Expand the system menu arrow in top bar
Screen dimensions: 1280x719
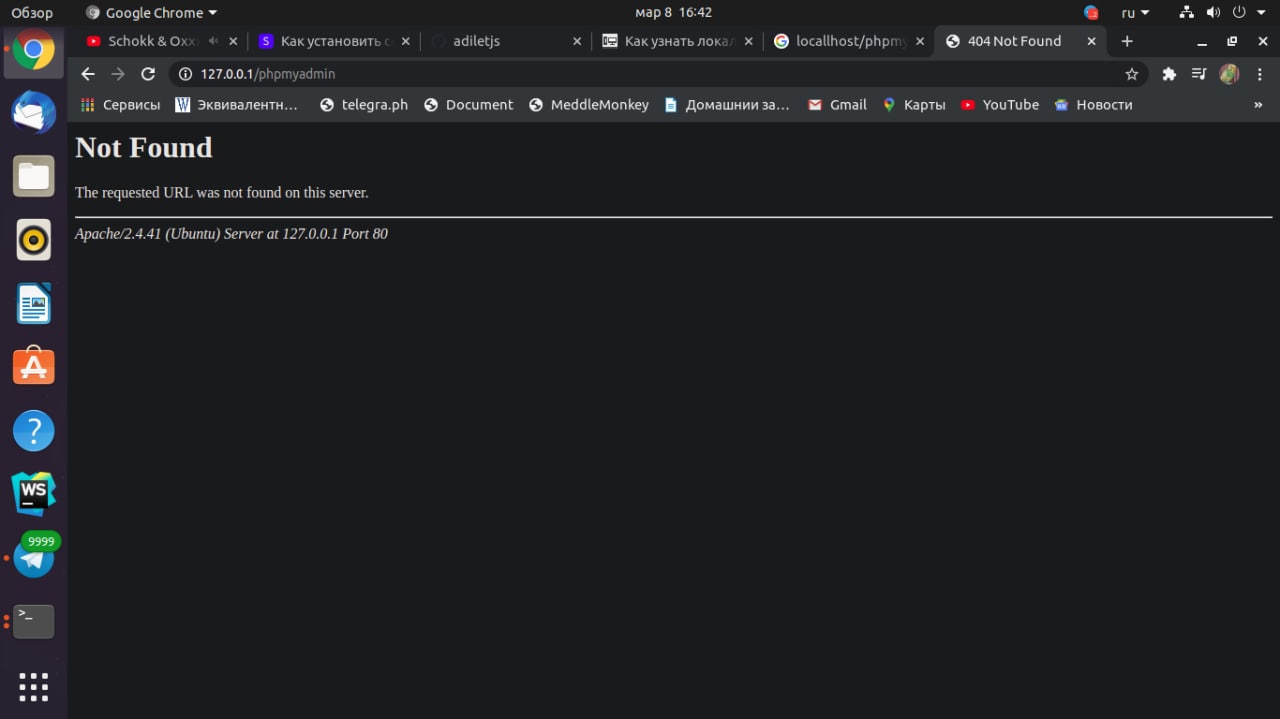[x=1262, y=13]
